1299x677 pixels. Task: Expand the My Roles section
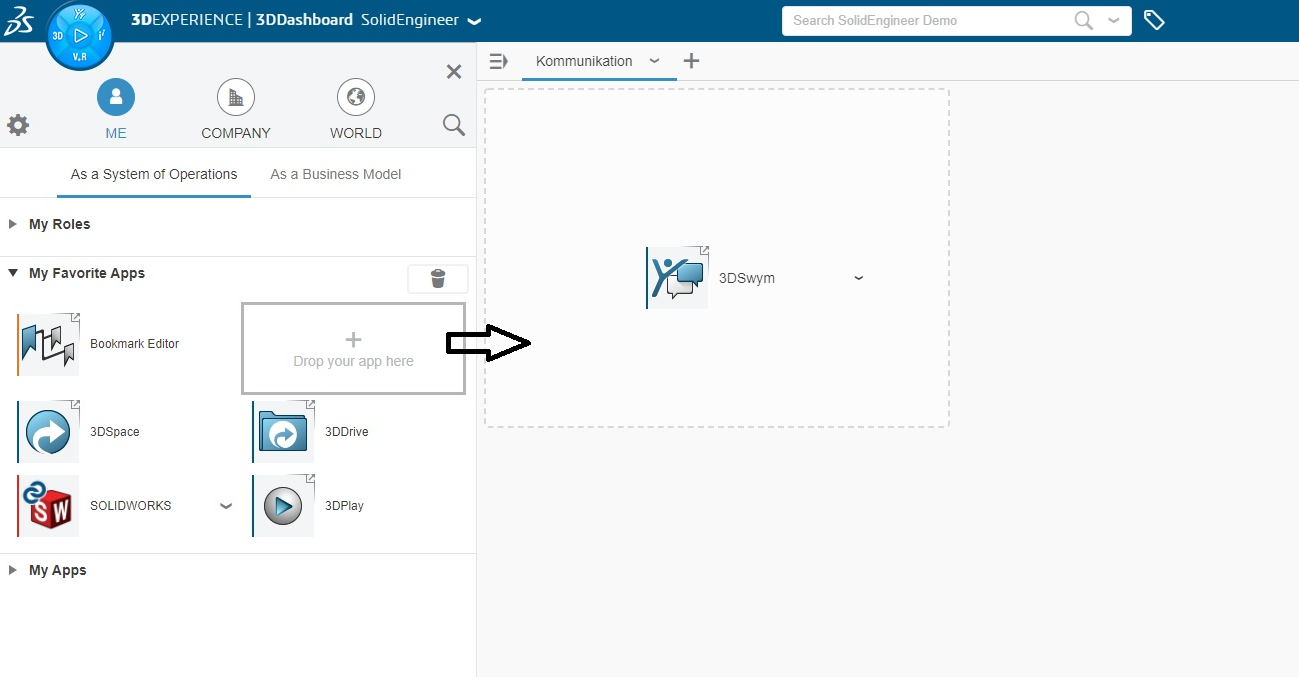13,224
